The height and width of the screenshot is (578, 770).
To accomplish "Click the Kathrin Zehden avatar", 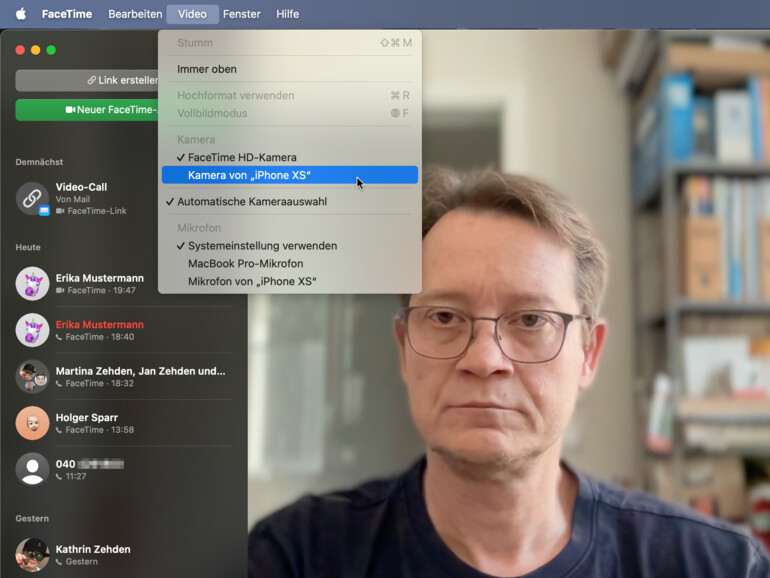I will (32, 555).
